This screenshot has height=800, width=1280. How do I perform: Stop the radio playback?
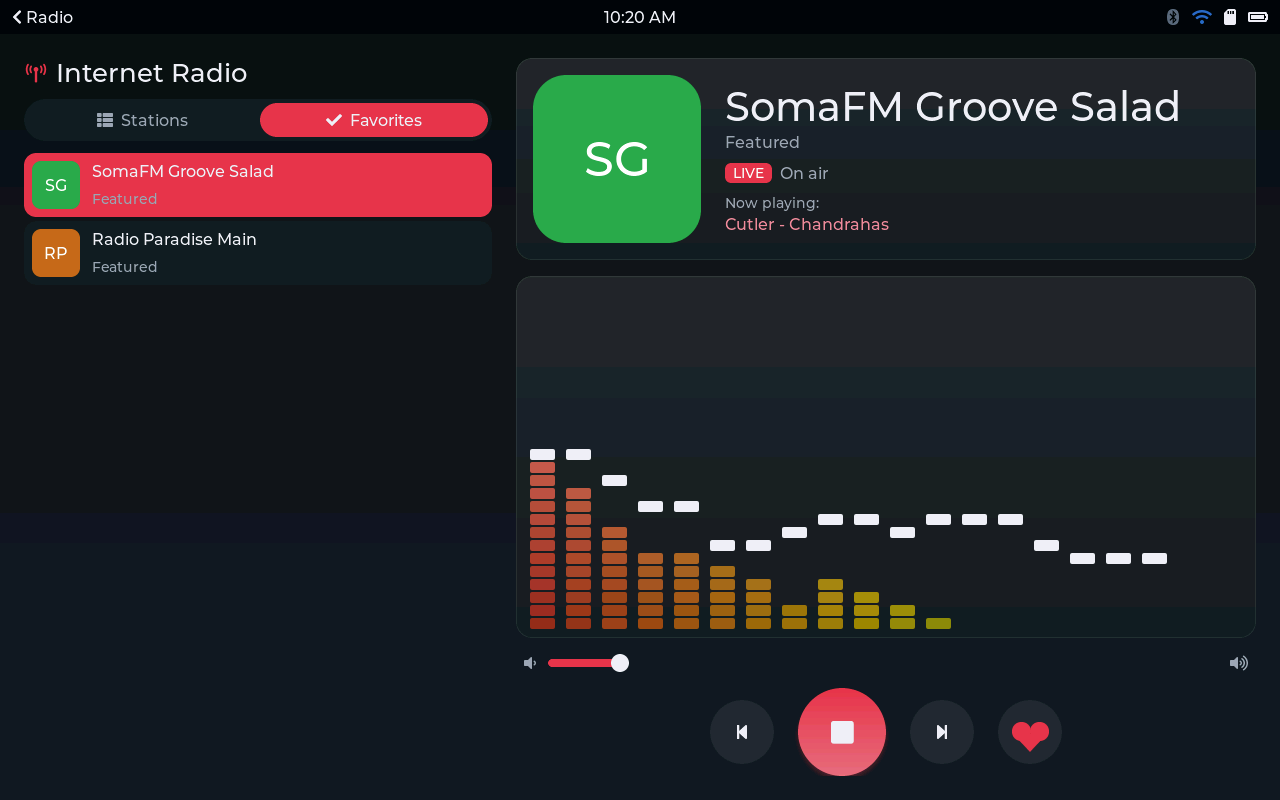coord(842,732)
